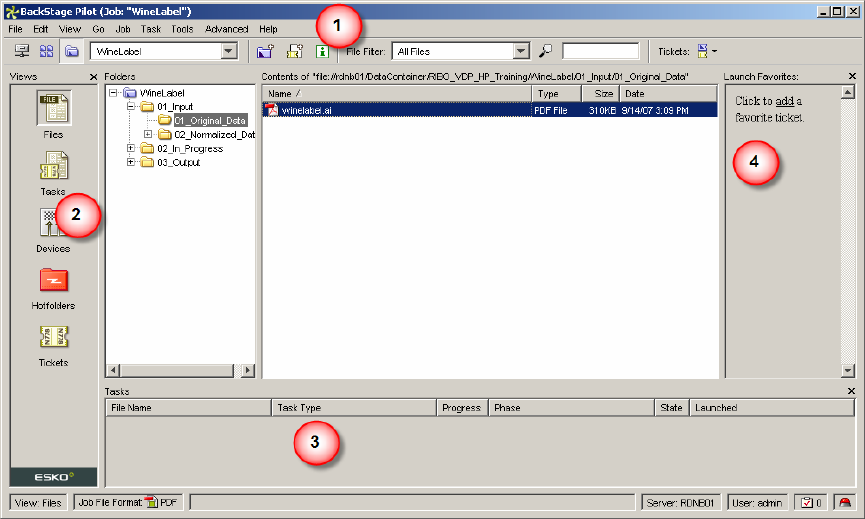Click Folders tree scroll left arrow
865x519 pixels.
click(113, 371)
